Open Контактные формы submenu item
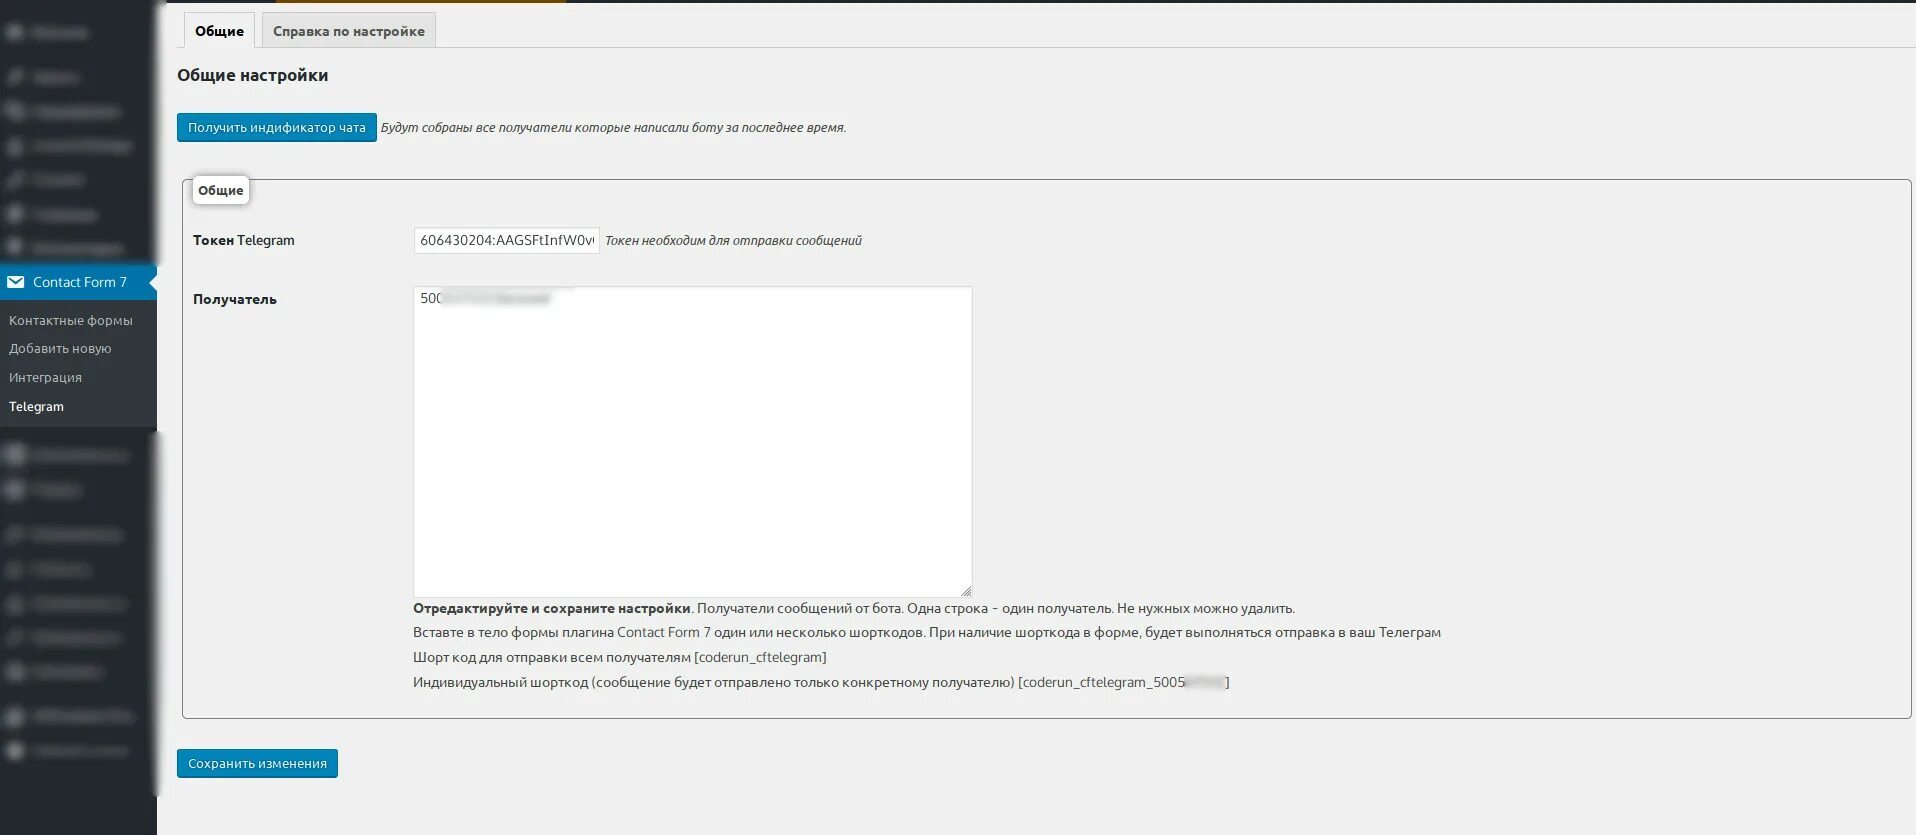 [71, 320]
